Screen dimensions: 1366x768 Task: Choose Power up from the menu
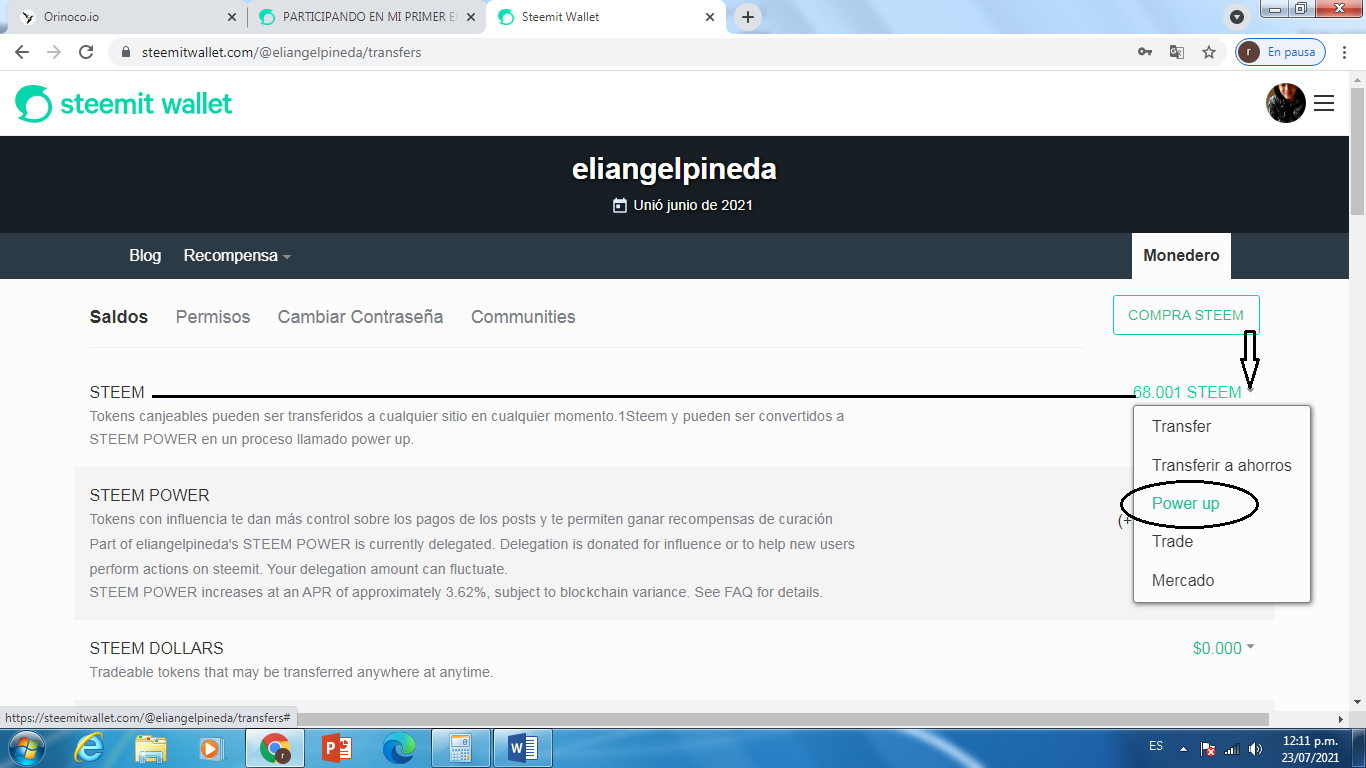click(1186, 503)
